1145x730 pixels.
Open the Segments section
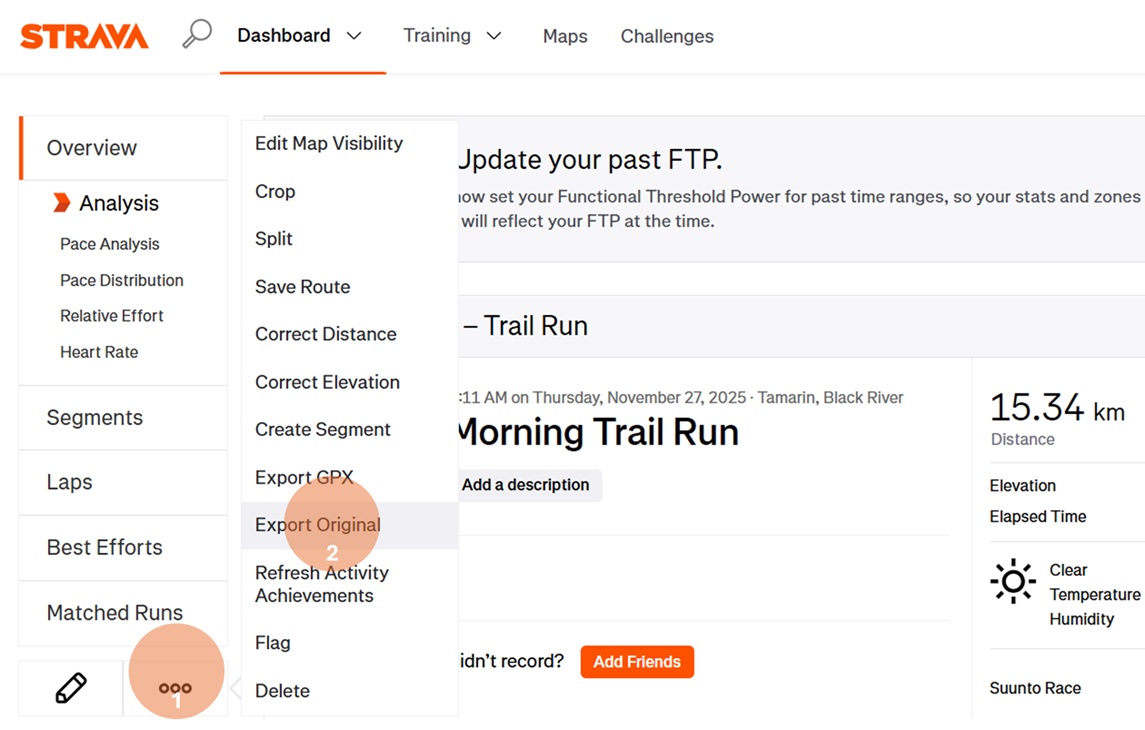click(x=94, y=417)
